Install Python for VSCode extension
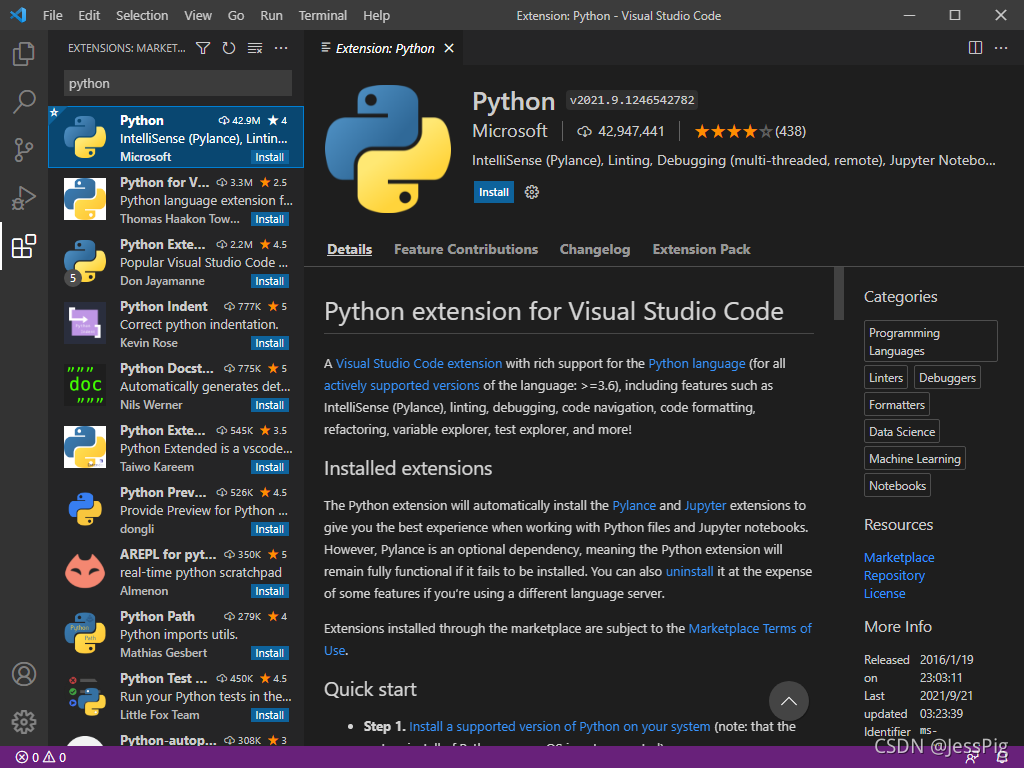The image size is (1024, 768). [x=270, y=219]
